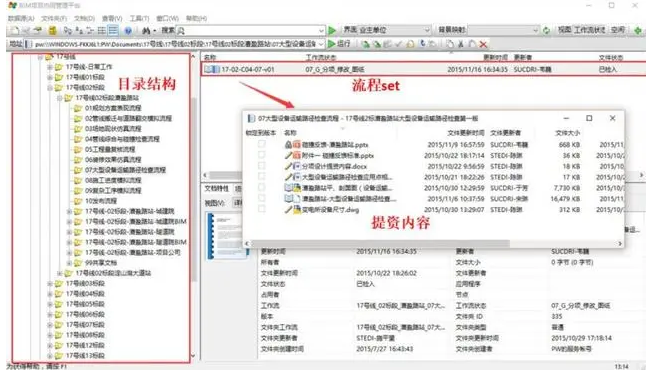Screen dimensions: 660x380
Task: Open the 帮助(H) menu
Action: 196,19
